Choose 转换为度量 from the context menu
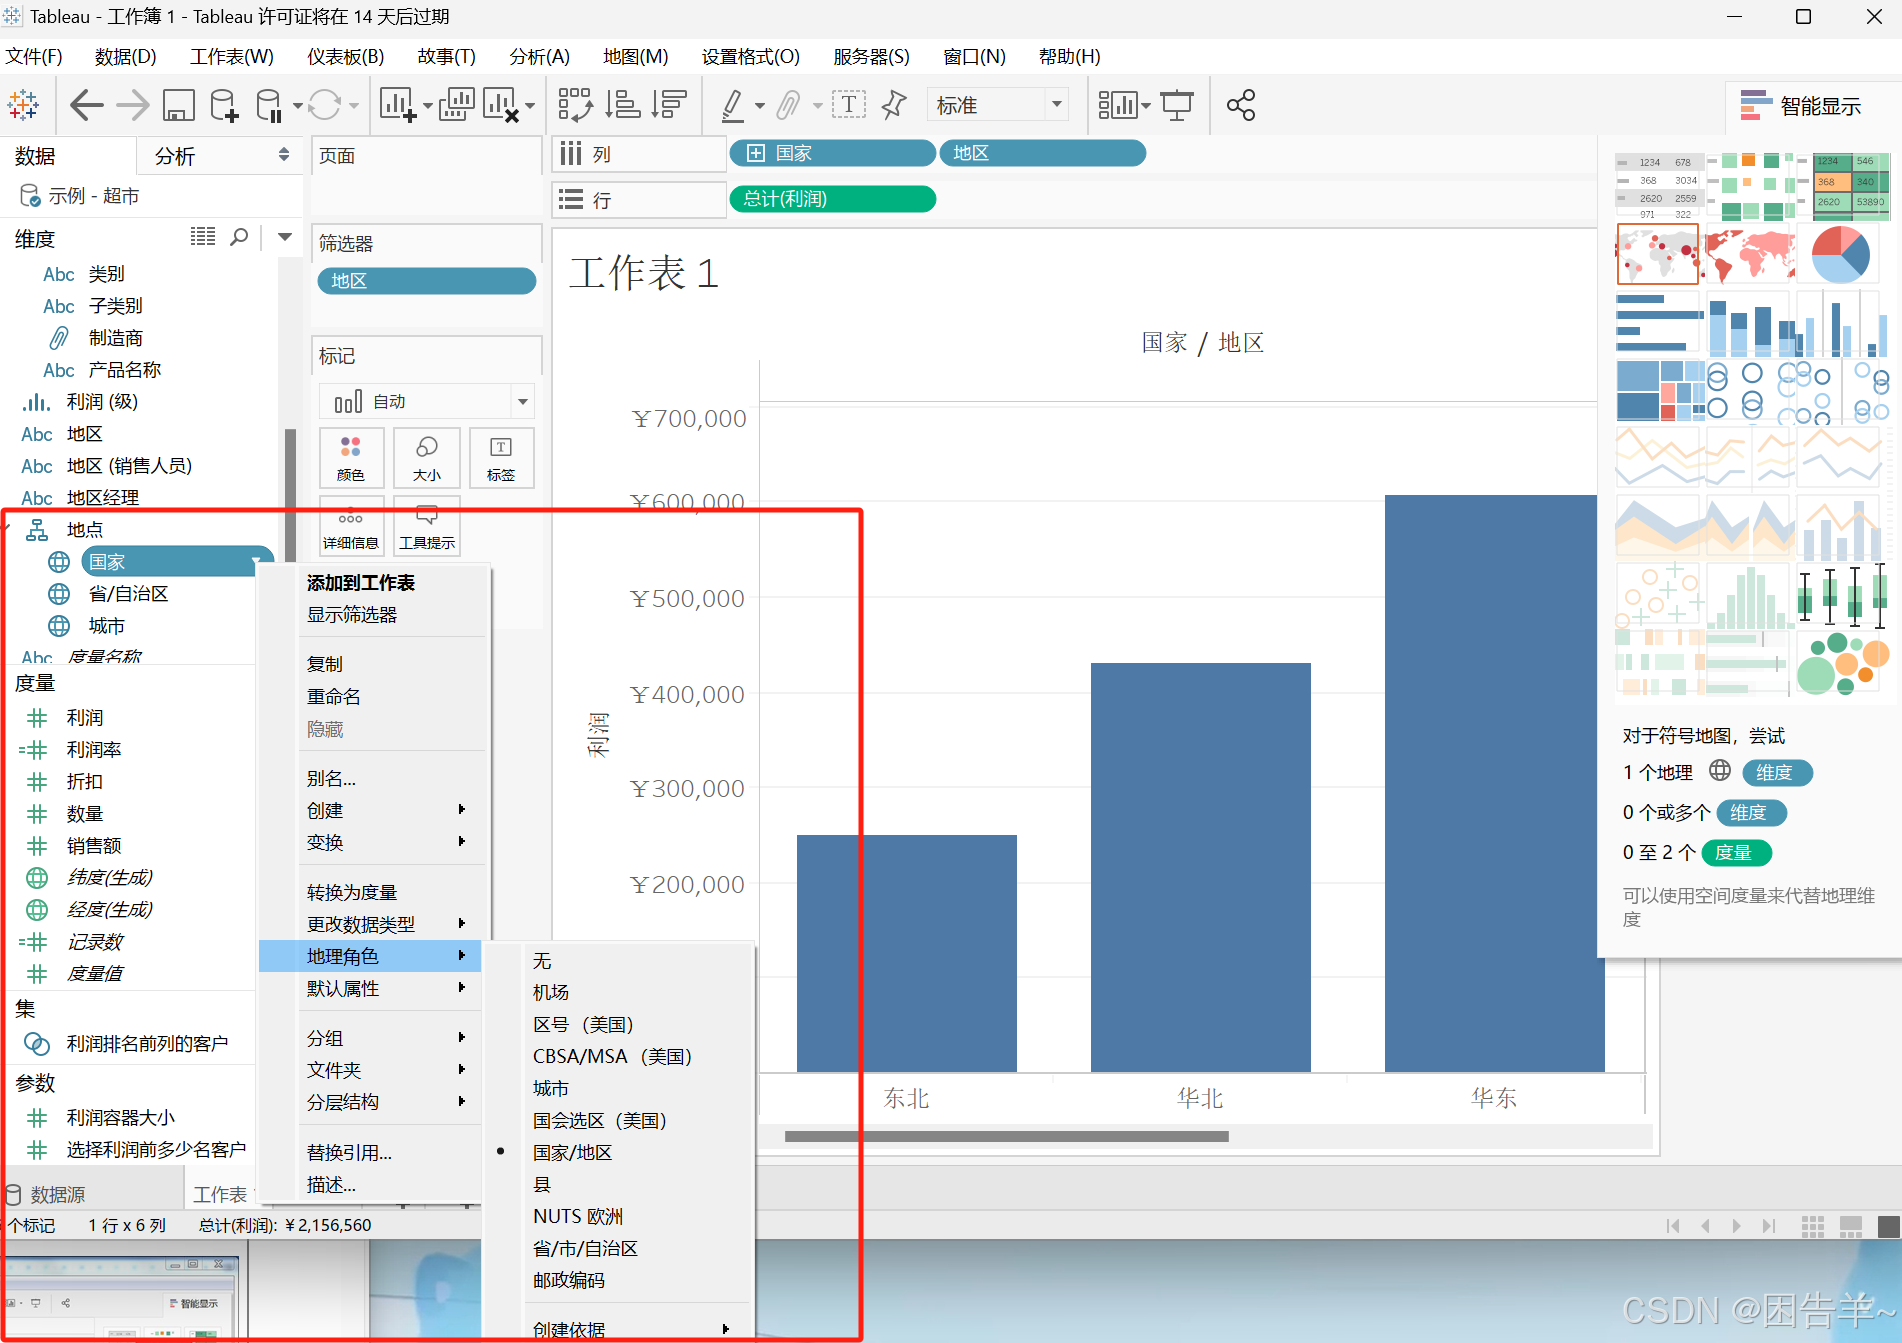1902x1343 pixels. [x=352, y=892]
